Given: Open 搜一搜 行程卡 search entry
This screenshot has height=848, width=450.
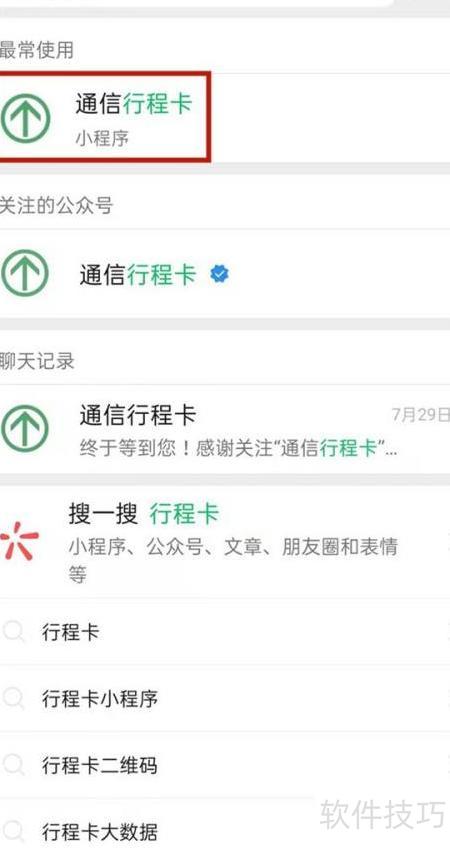Looking at the screenshot, I should (x=225, y=541).
